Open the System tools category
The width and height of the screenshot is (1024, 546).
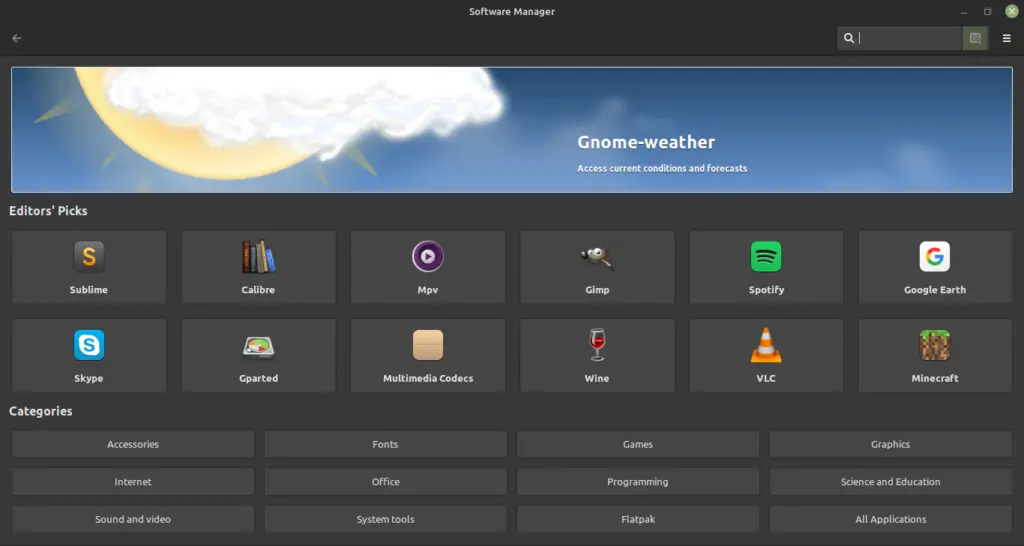pos(385,519)
